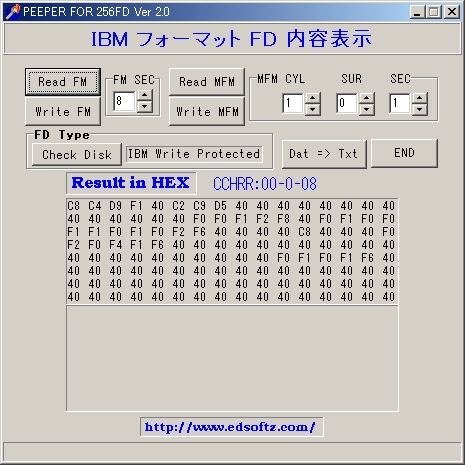Increase FM SEC value with up arrow
The height and width of the screenshot is (465, 465).
(x=144, y=95)
